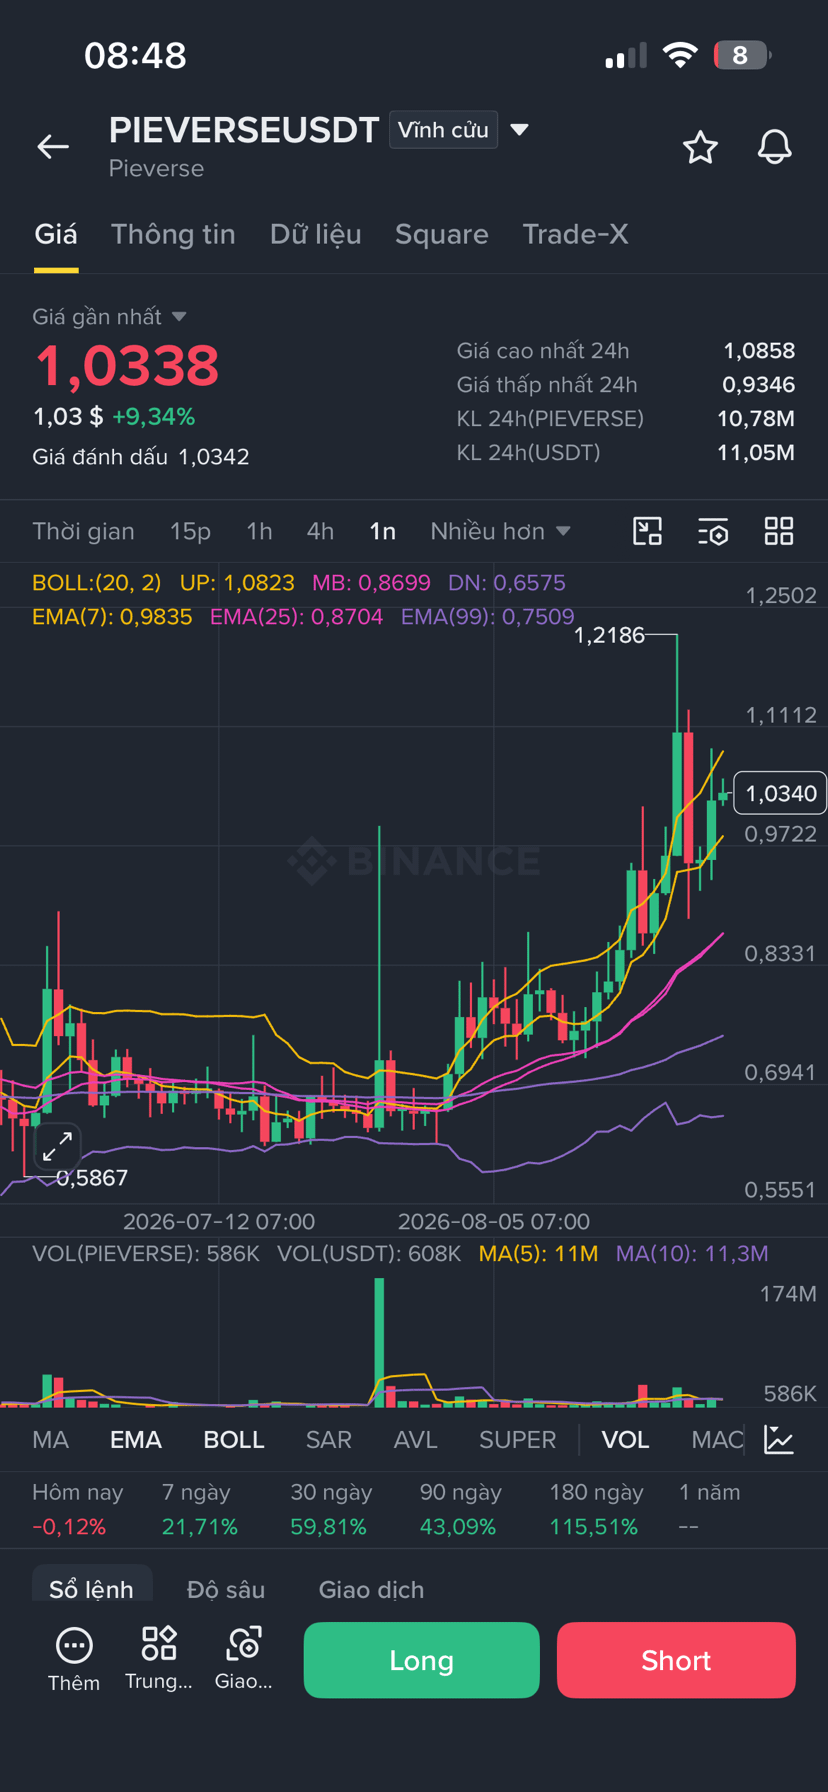Screen dimensions: 828x1792
Task: Open the Dữ liệu tab
Action: 316,234
